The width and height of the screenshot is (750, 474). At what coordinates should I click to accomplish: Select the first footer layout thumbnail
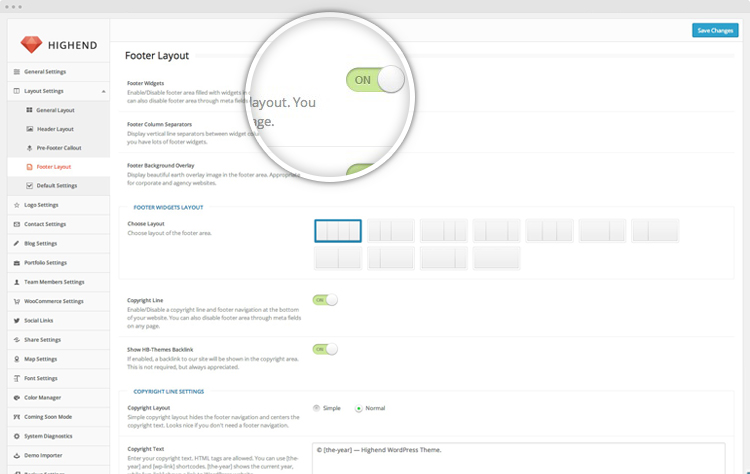[338, 231]
